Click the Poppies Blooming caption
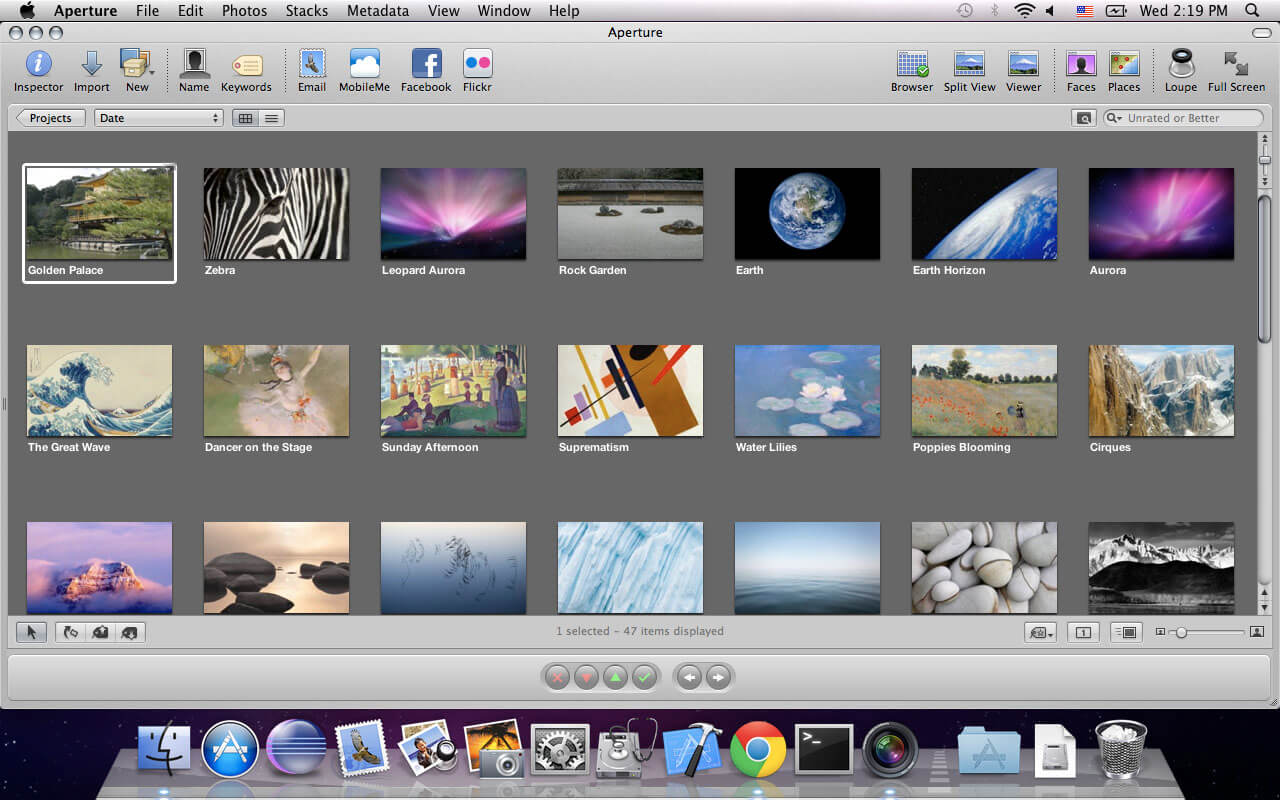 [x=962, y=447]
